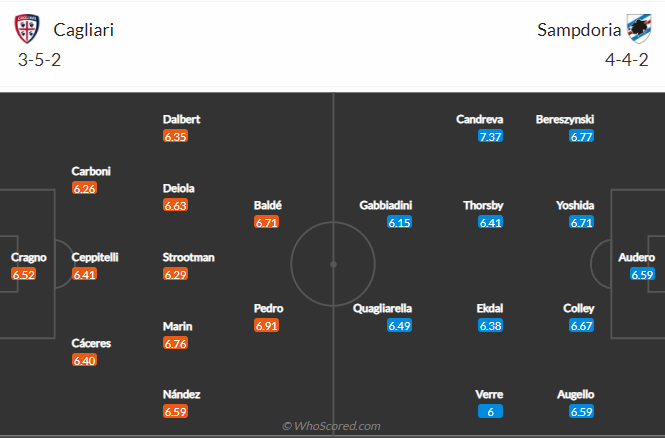Open the Cagliari team name link
Image resolution: width=665 pixels, height=438 pixels.
point(84,30)
